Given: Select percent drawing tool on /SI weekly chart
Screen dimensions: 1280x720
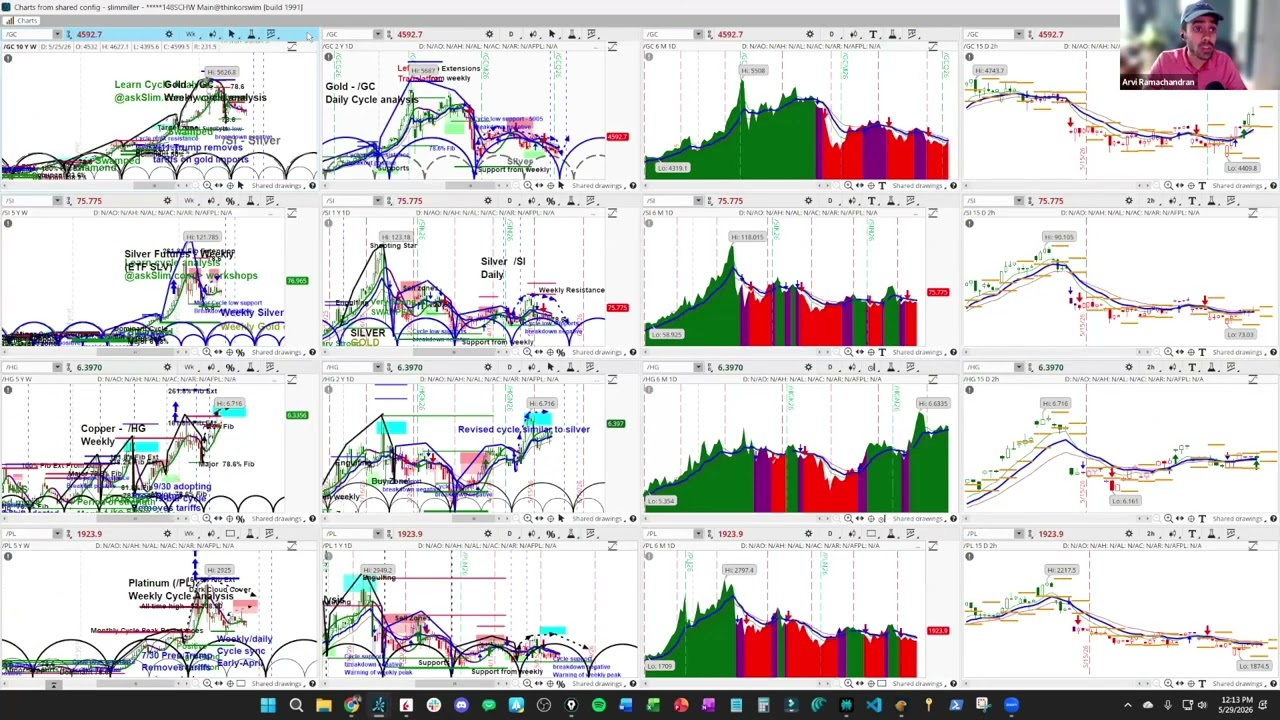Looking at the screenshot, I should click(x=229, y=201).
